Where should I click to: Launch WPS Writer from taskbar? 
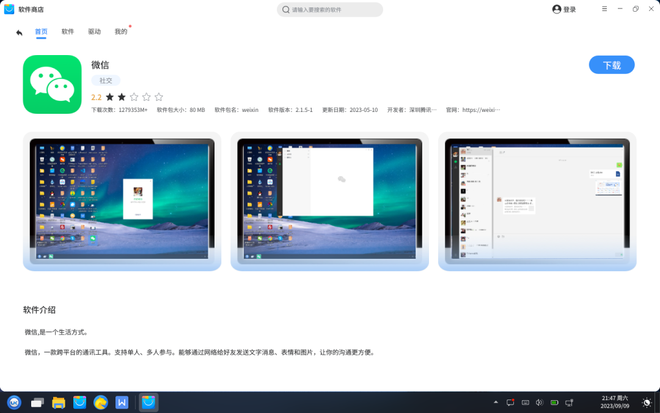pos(122,402)
